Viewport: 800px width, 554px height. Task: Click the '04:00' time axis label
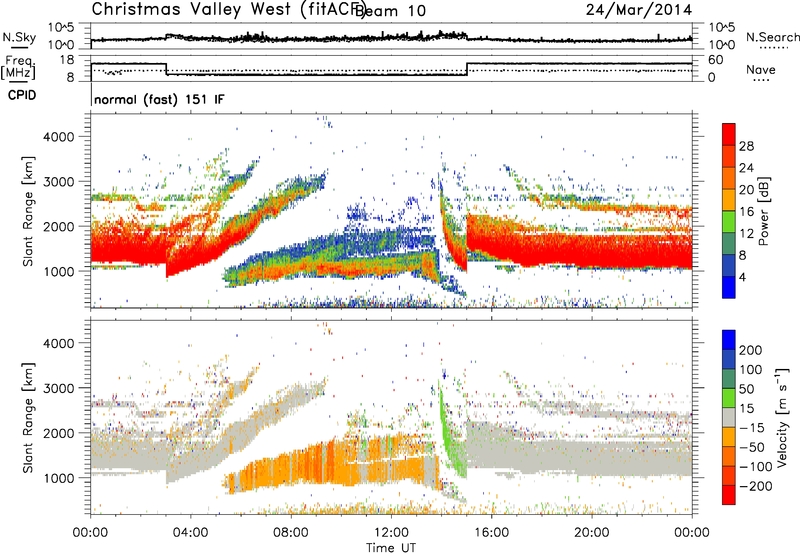190,533
